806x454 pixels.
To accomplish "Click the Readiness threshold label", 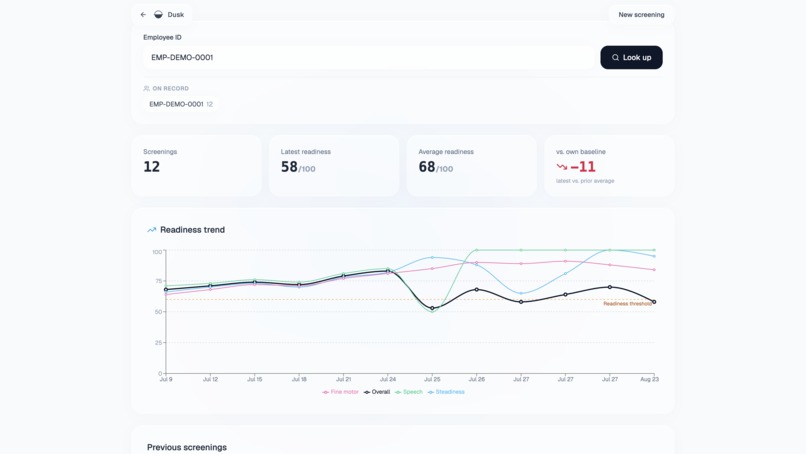I will tap(627, 304).
